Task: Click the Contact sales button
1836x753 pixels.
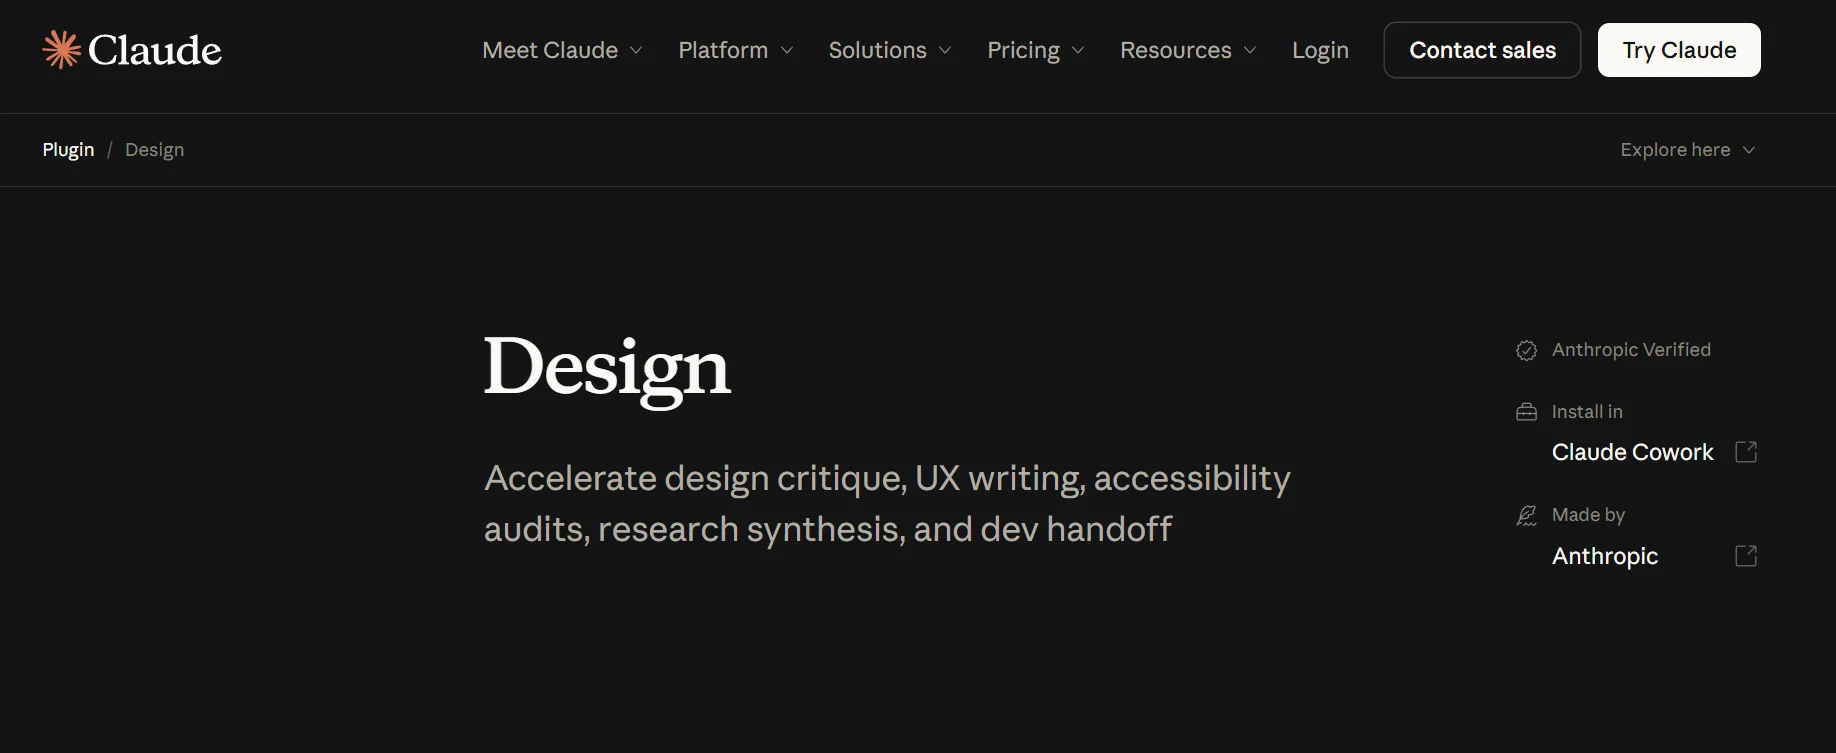Action: [1482, 50]
